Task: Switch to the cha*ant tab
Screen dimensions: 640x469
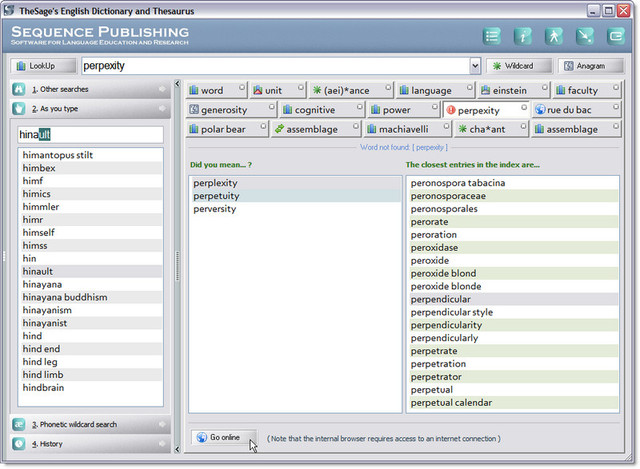Action: pos(491,129)
